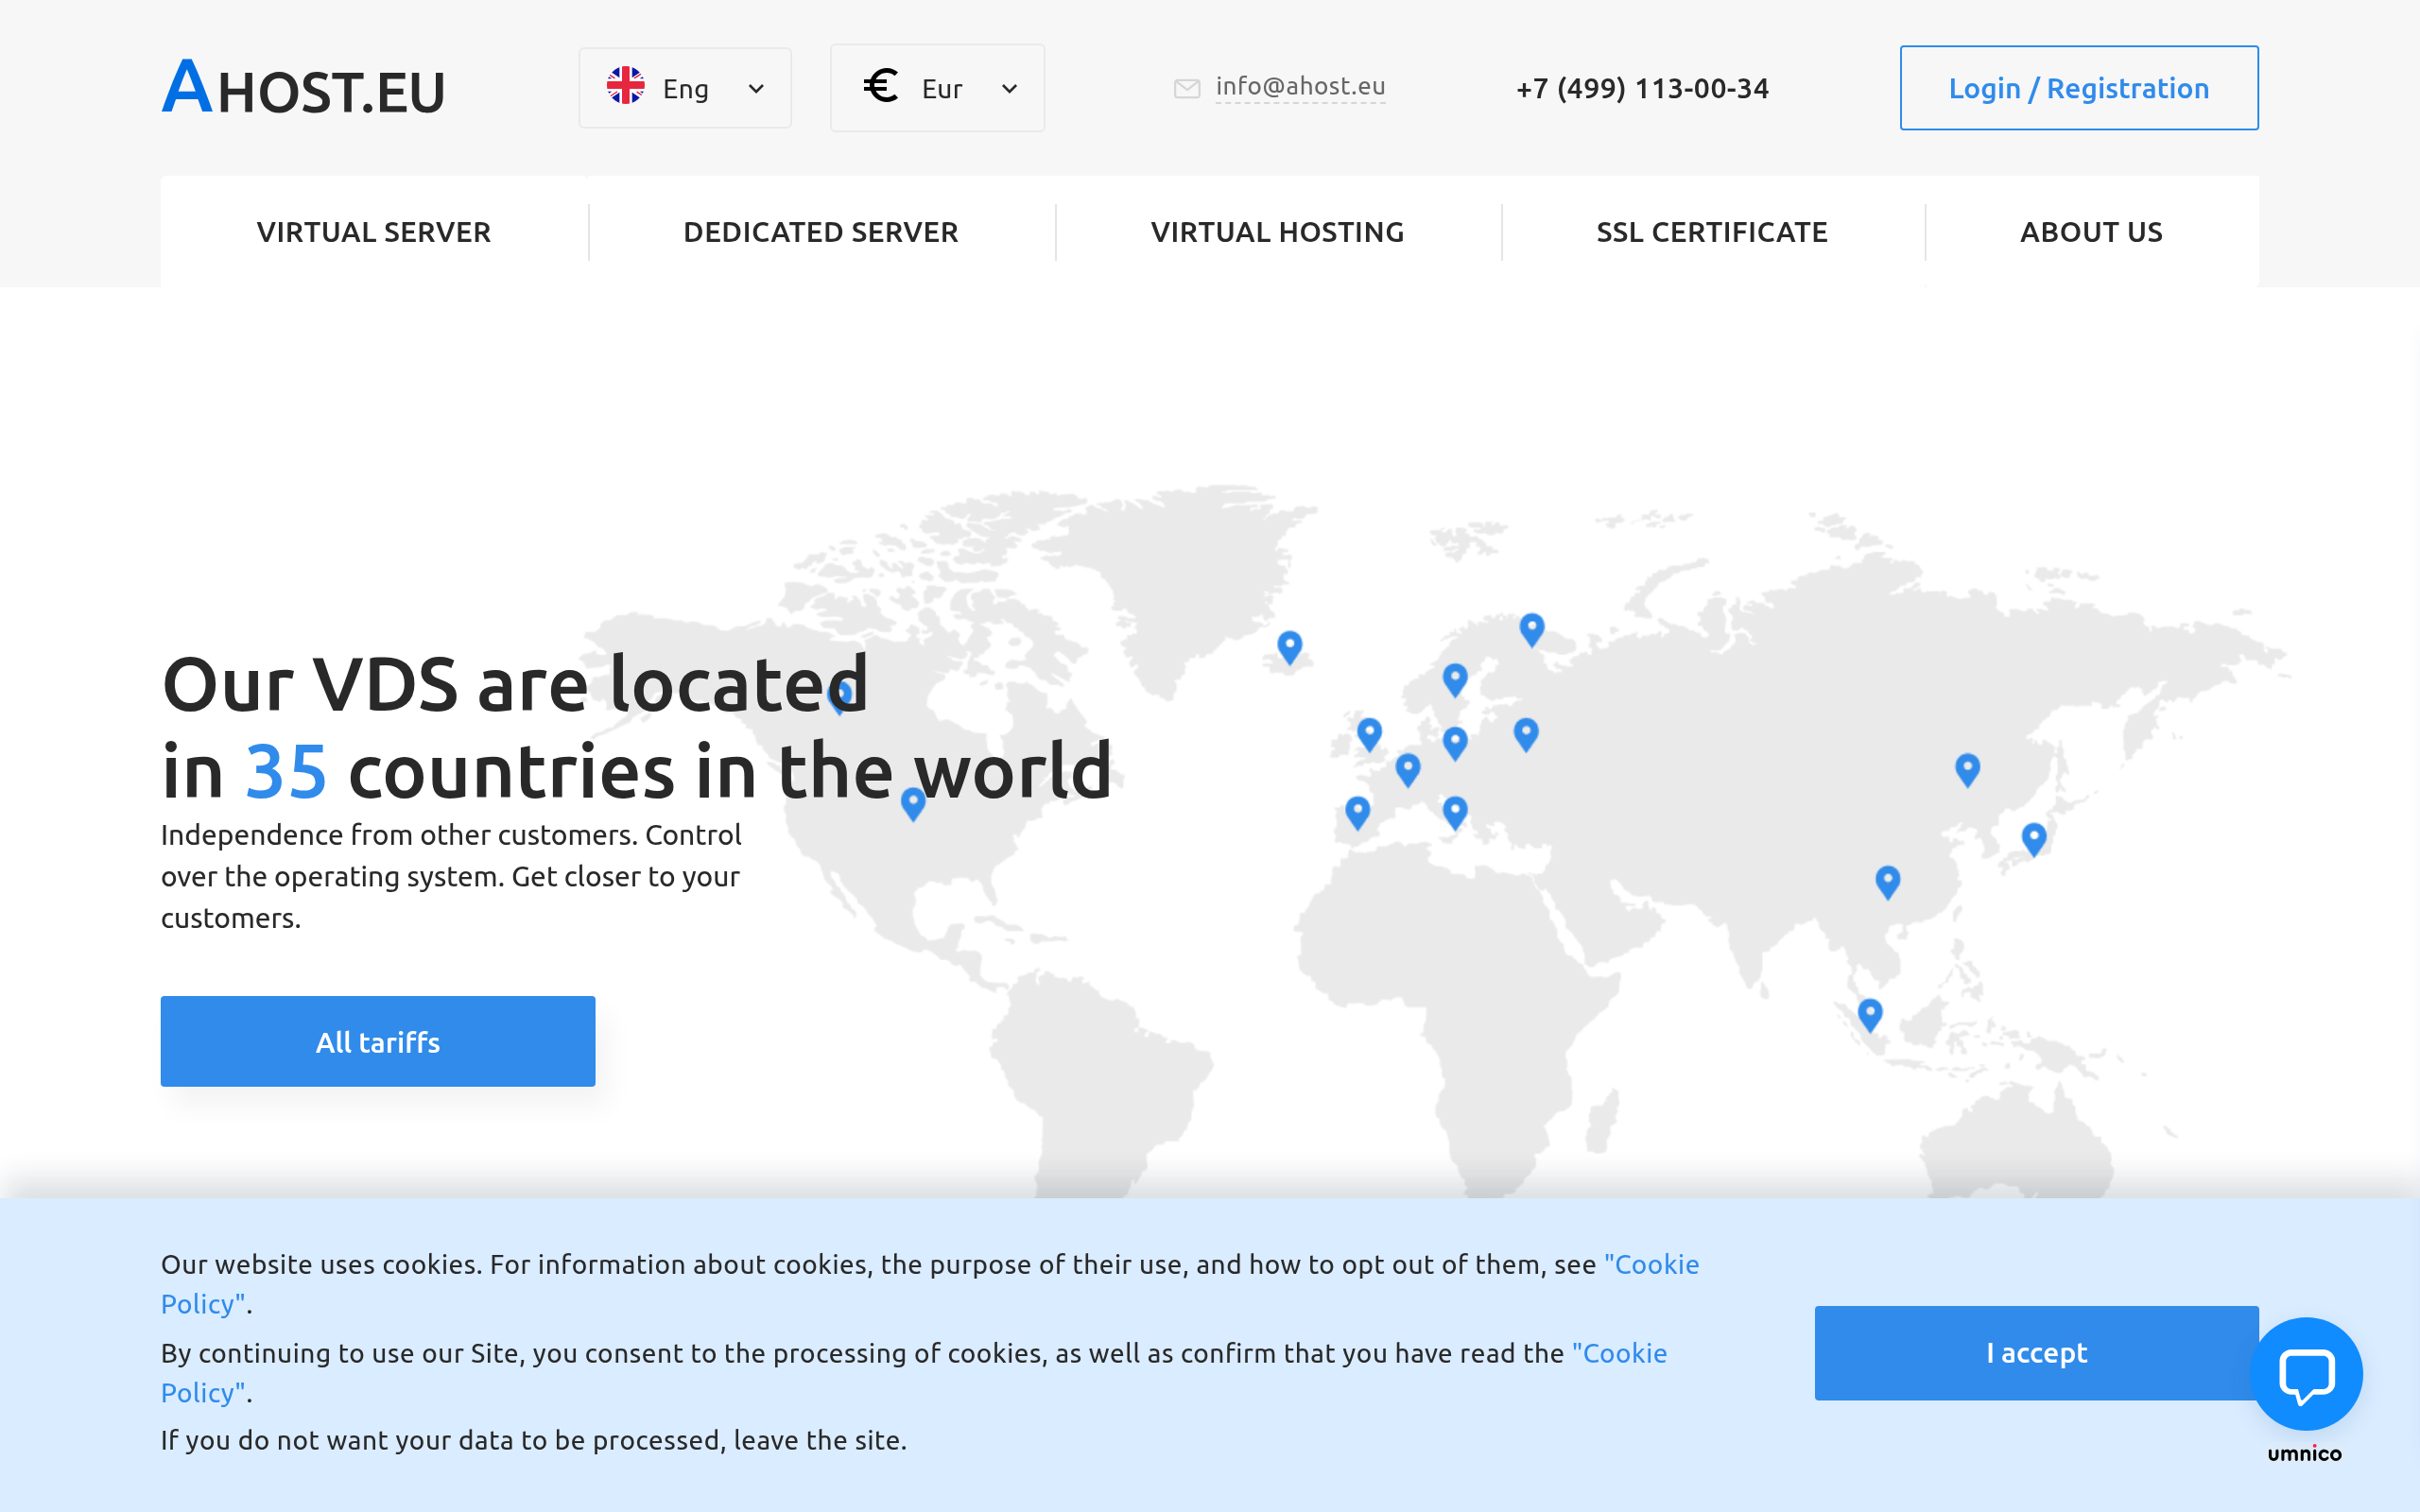This screenshot has width=2420, height=1512.
Task: Navigate to About Us
Action: (x=2091, y=232)
